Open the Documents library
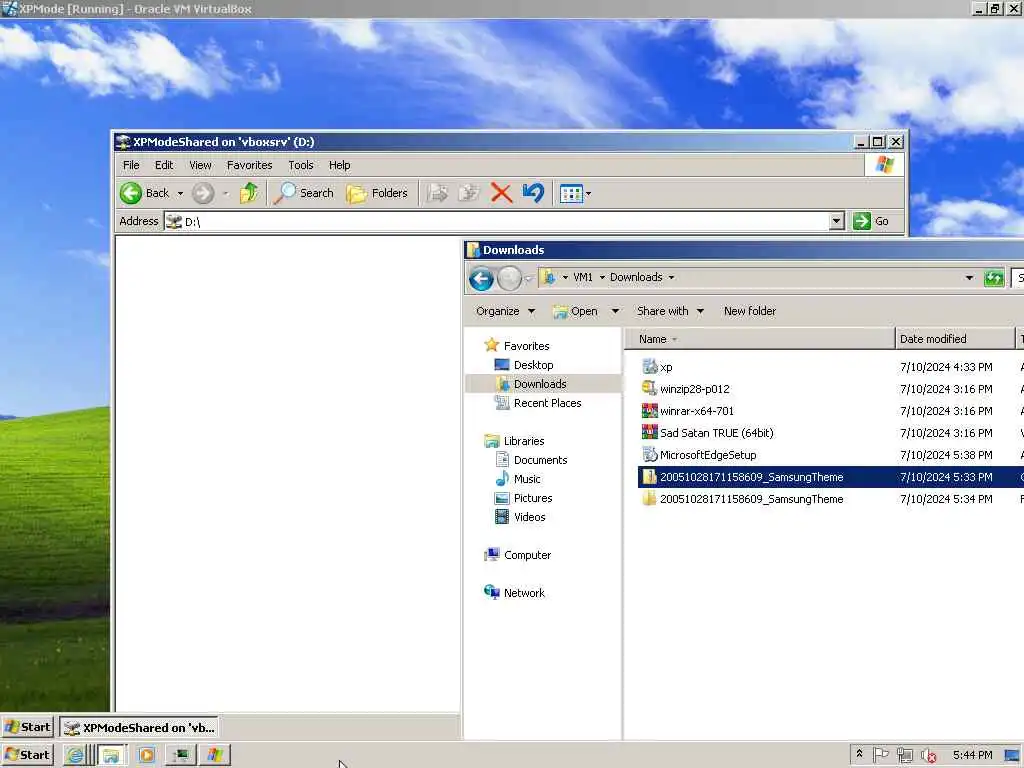The height and width of the screenshot is (768, 1024). pyautogui.click(x=540, y=460)
